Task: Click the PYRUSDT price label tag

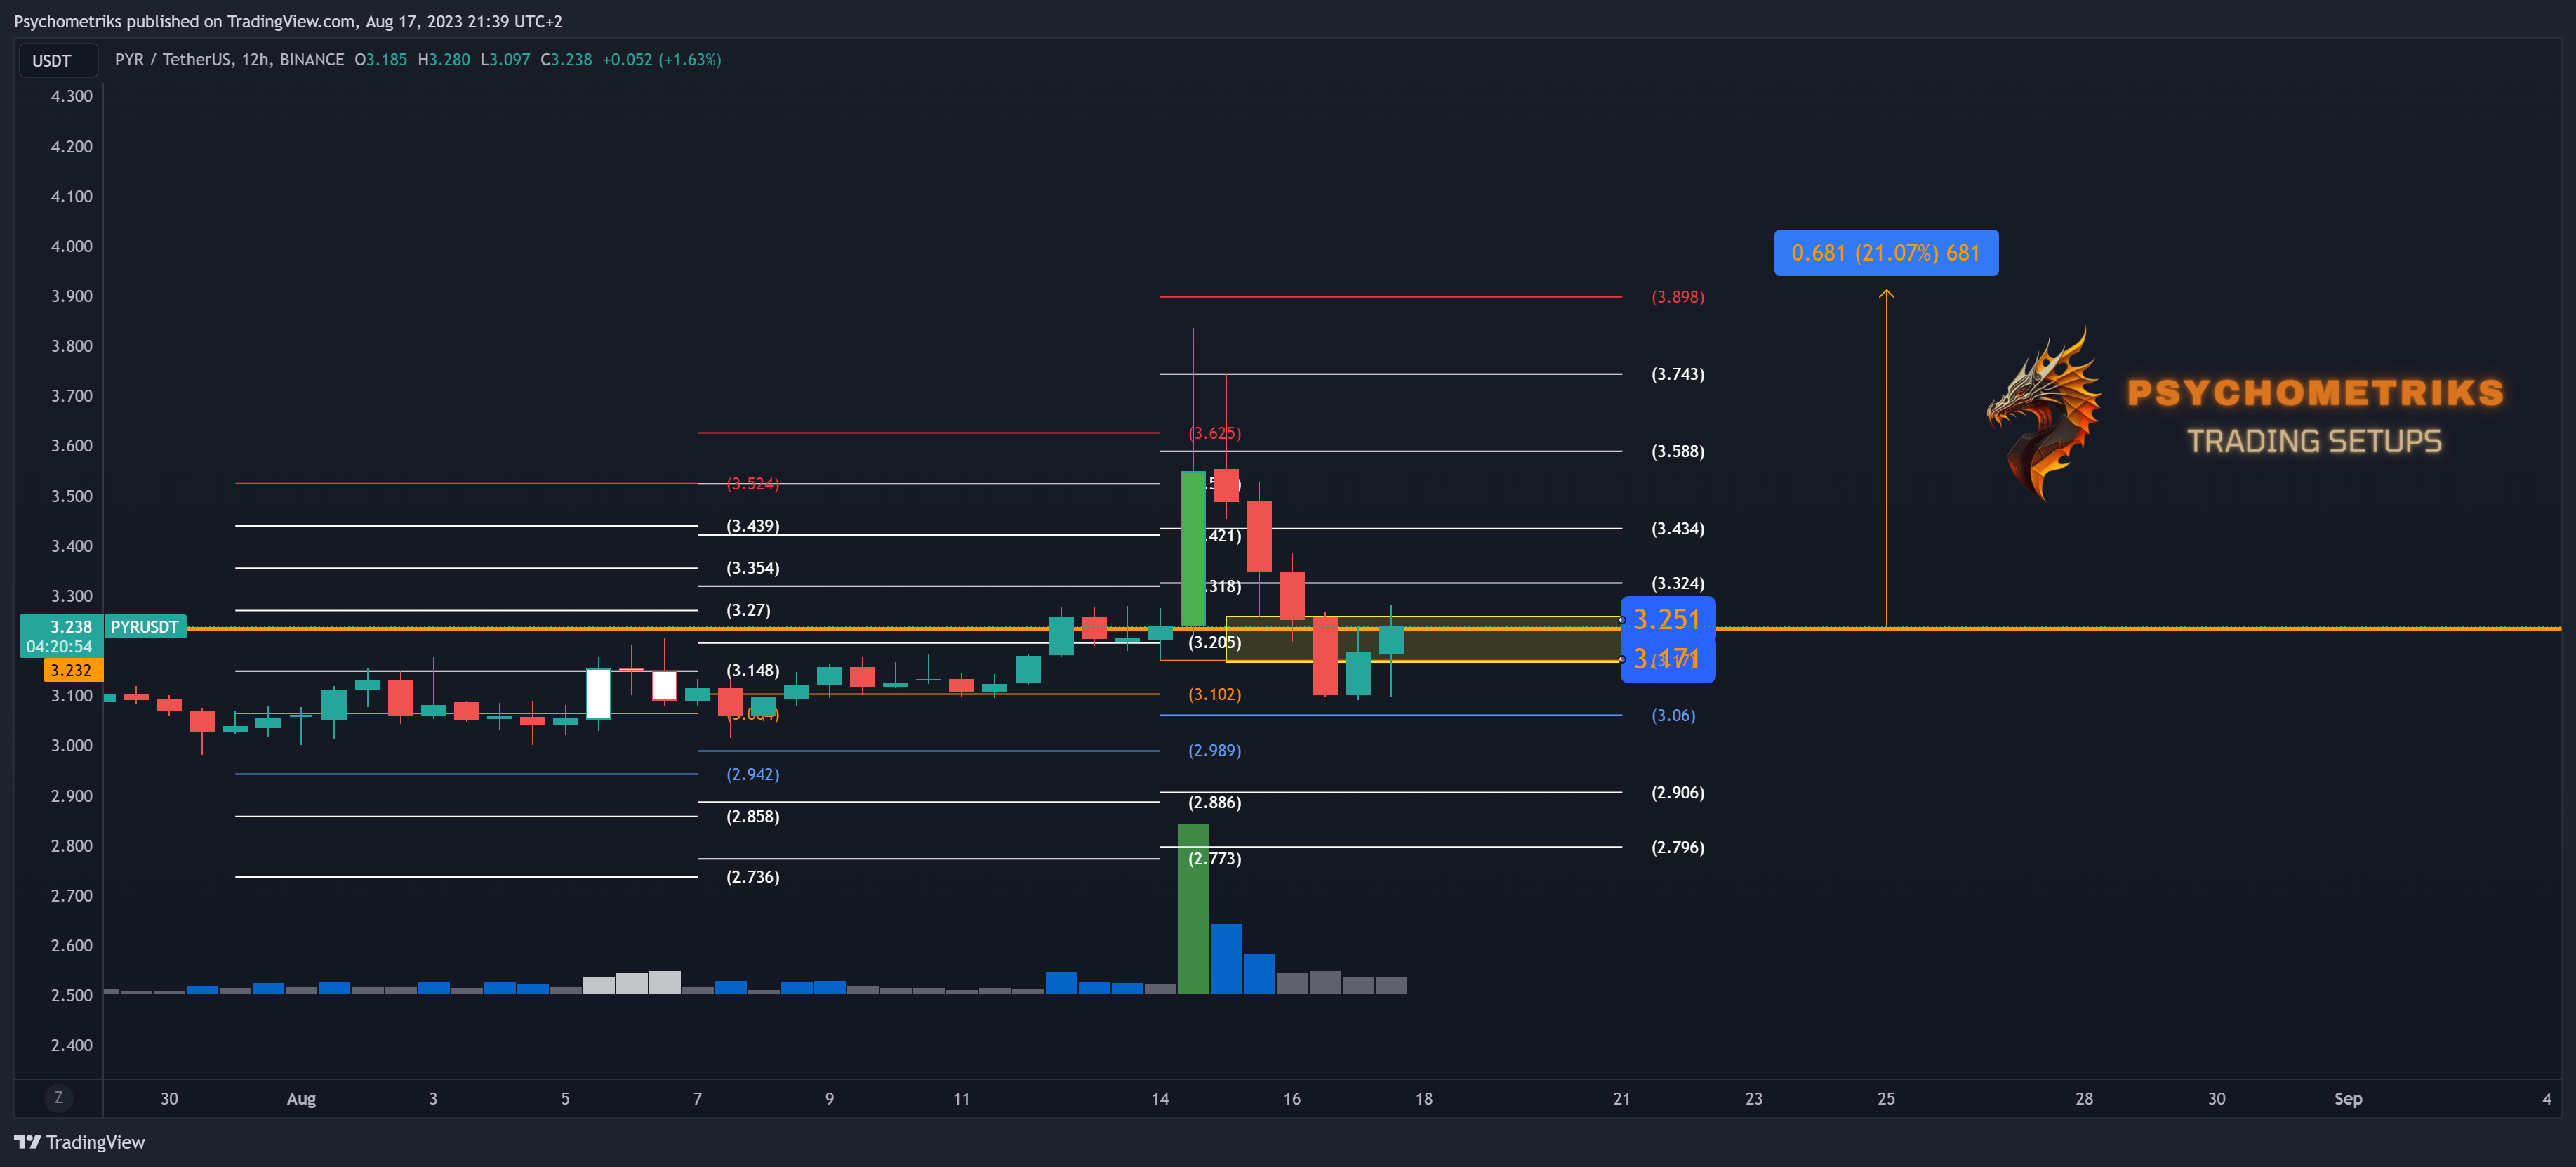Action: point(145,627)
